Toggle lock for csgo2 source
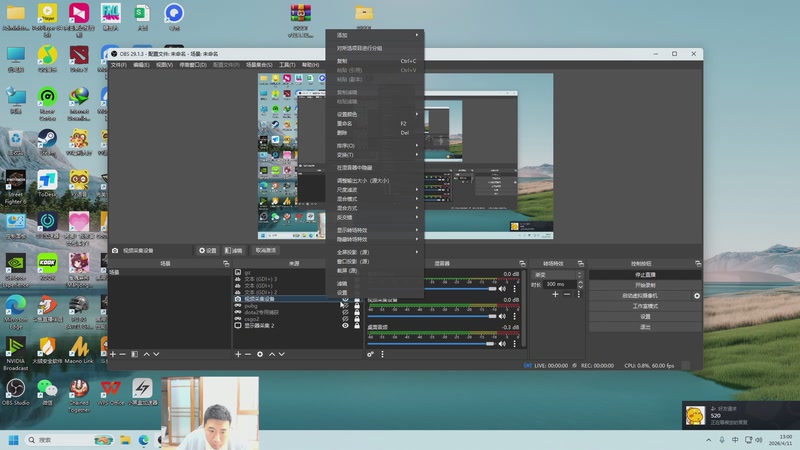 tap(357, 319)
